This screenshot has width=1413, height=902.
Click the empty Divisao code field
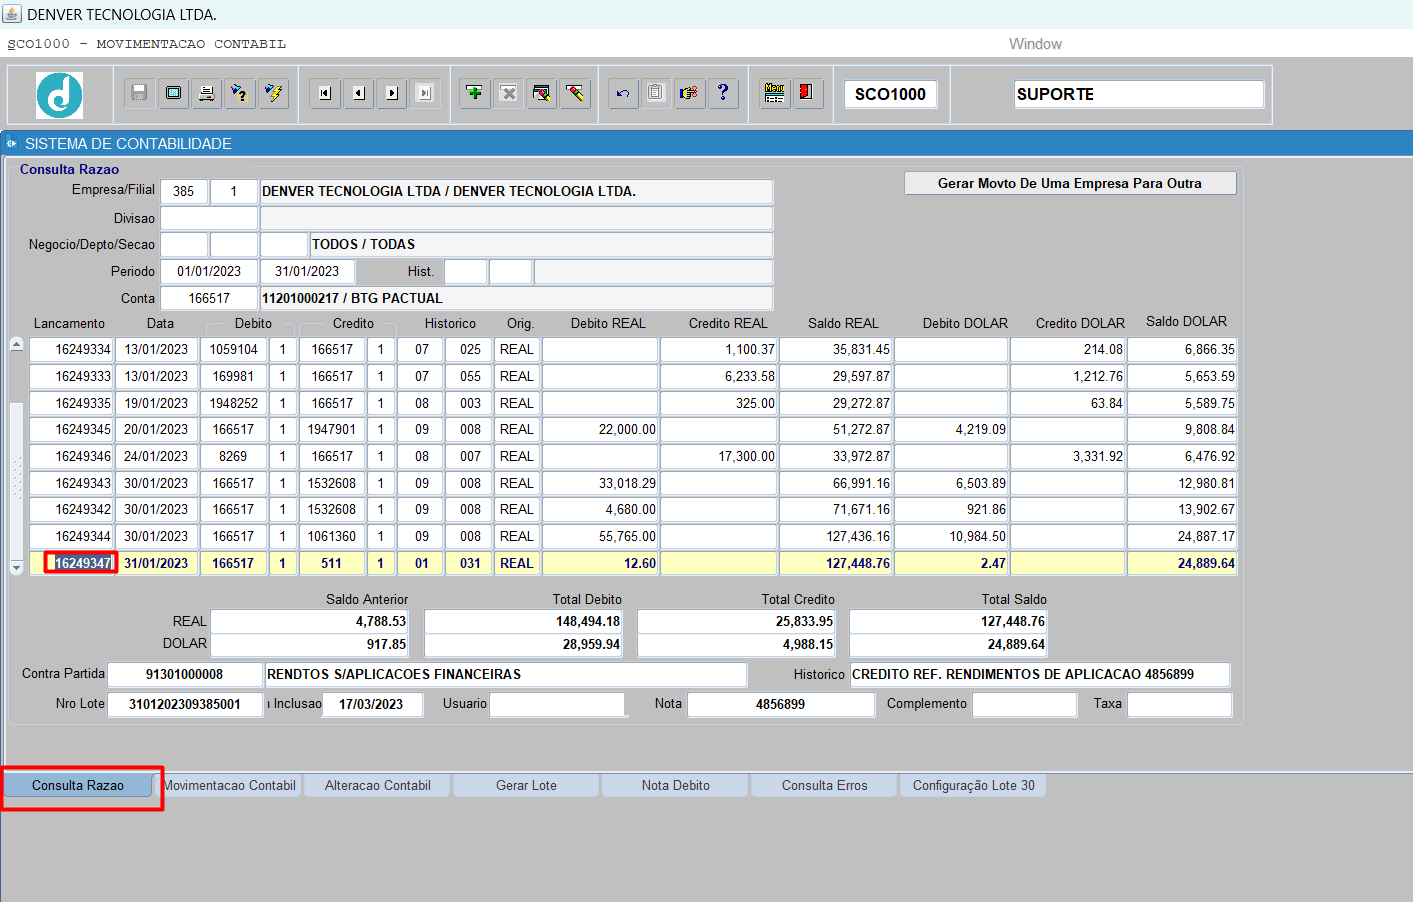pos(209,218)
